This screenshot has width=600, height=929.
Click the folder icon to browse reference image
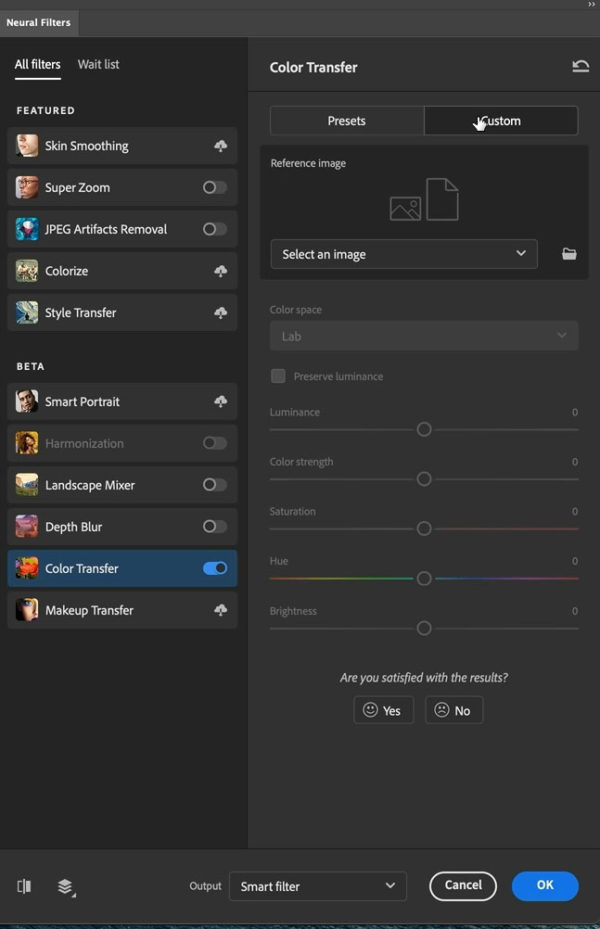569,254
